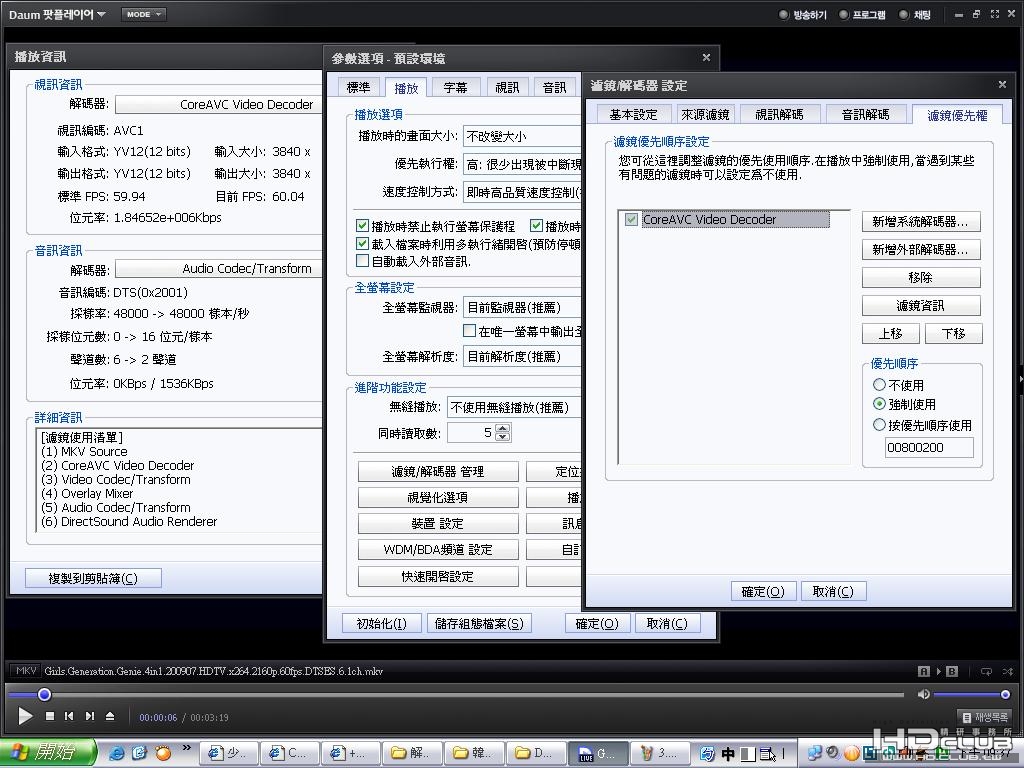Click the 下移 button
The image size is (1024, 768).
point(953,333)
